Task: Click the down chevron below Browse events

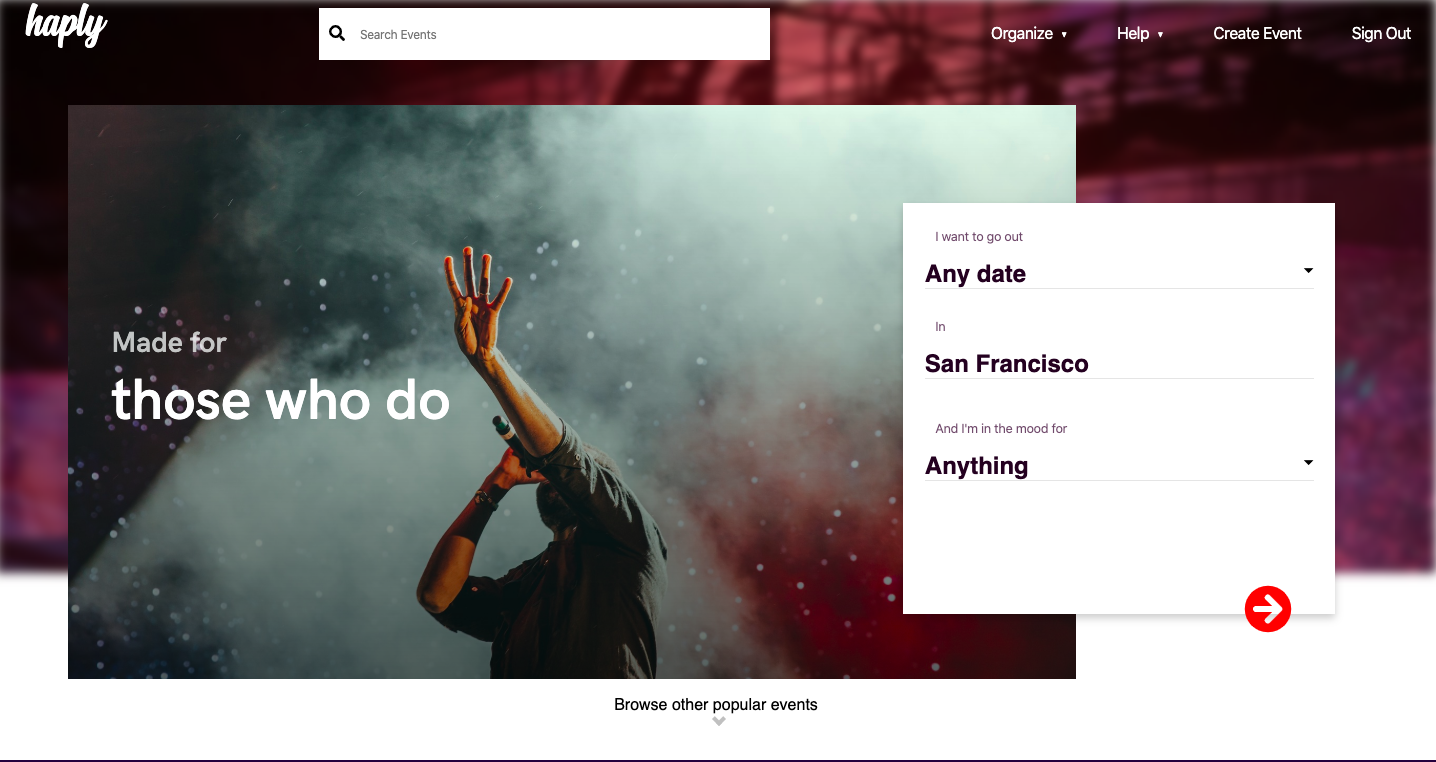Action: coord(718,721)
